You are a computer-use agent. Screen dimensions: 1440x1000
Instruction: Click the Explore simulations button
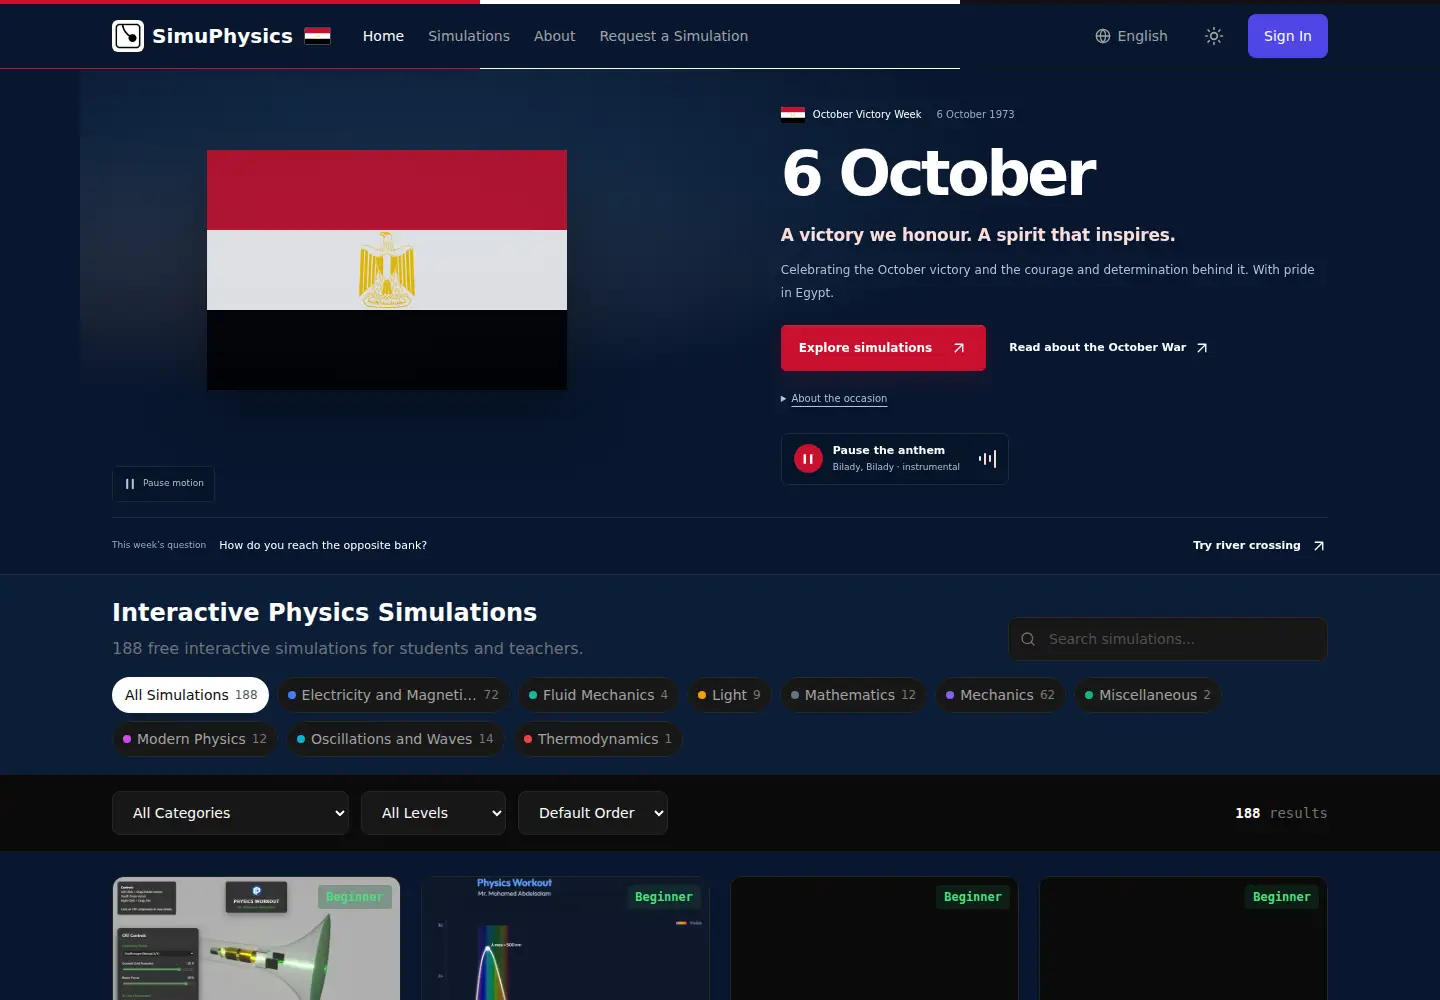883,348
